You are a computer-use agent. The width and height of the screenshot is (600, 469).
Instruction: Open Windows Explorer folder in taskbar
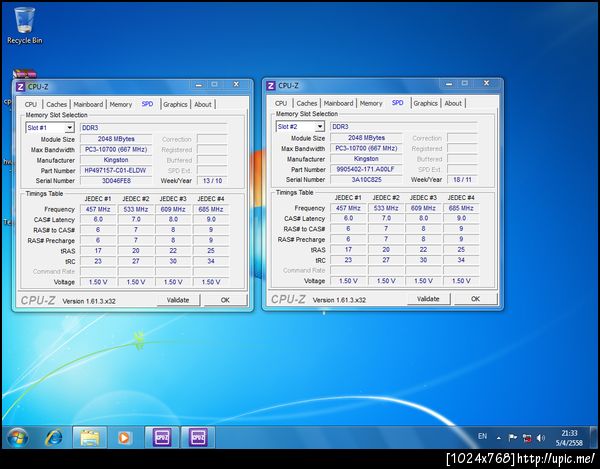(89, 437)
